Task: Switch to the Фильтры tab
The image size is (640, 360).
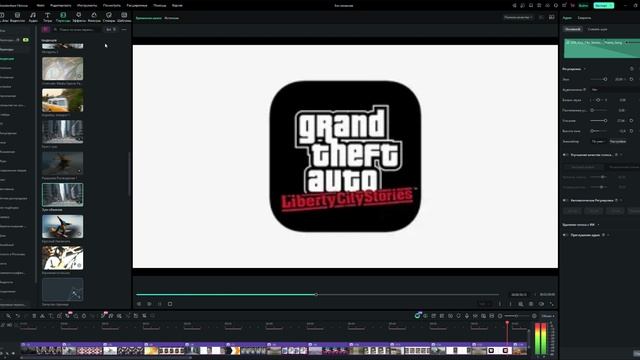Action: point(94,17)
